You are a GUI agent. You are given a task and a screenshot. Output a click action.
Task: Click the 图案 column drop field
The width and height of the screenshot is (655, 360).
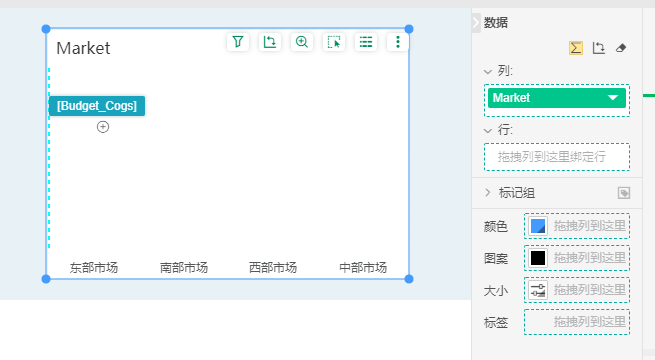point(577,258)
